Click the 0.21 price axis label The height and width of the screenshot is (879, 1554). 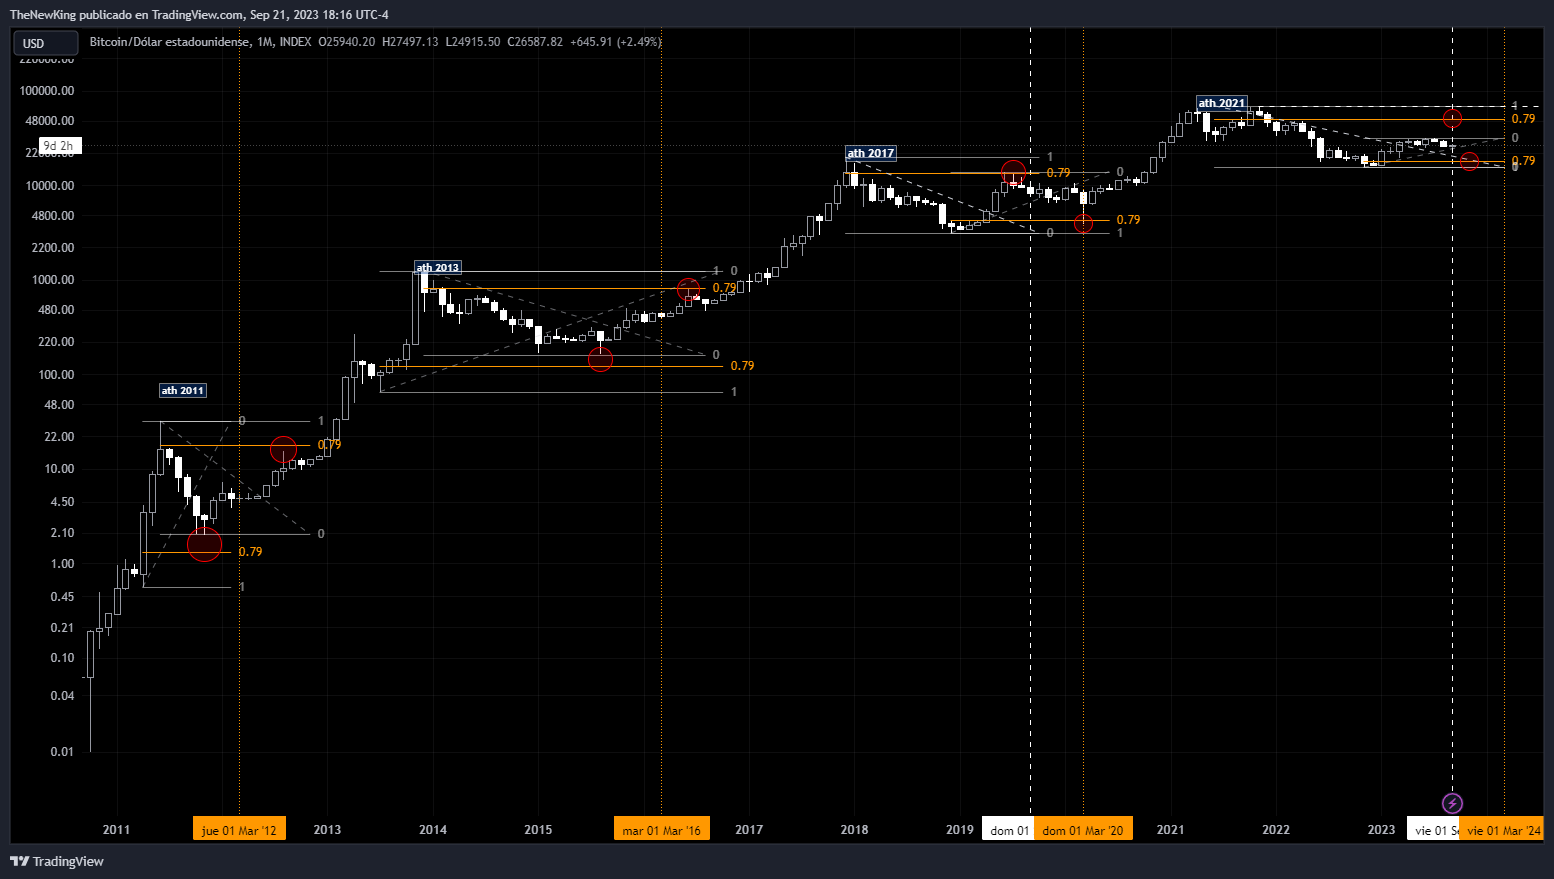pos(62,628)
